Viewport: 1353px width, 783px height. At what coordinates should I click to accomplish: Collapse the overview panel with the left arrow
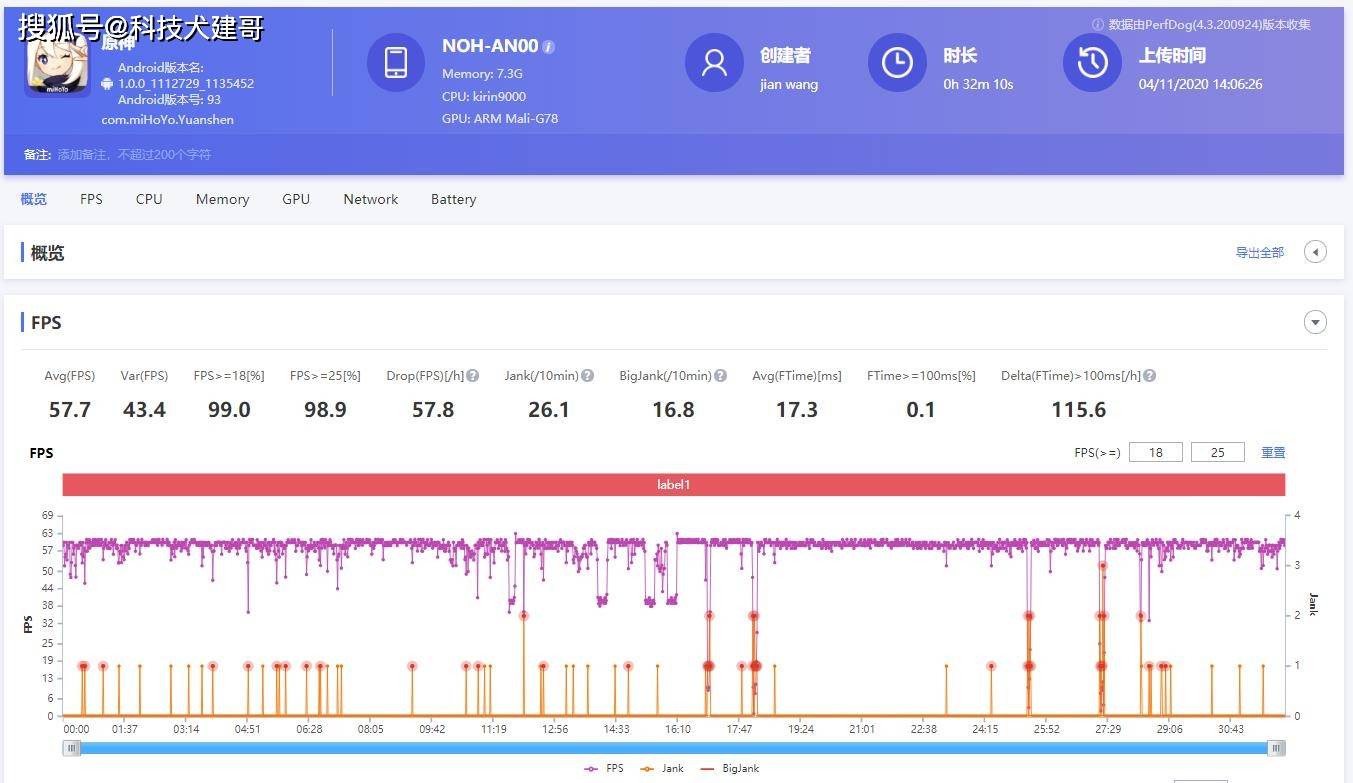[1315, 252]
